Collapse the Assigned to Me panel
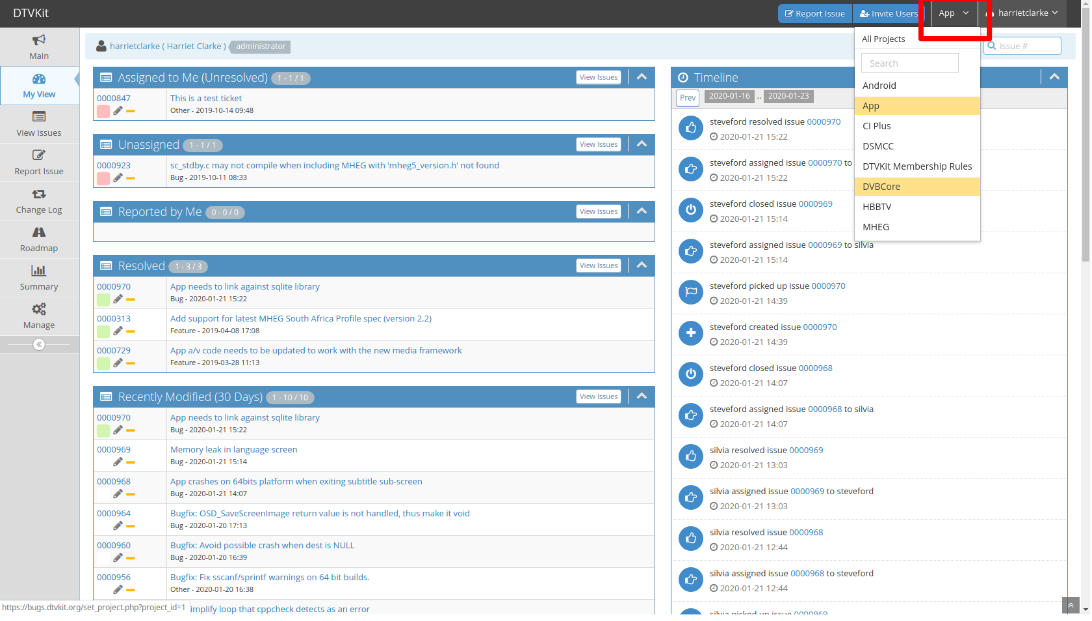This screenshot has height=621, width=1092. (641, 77)
